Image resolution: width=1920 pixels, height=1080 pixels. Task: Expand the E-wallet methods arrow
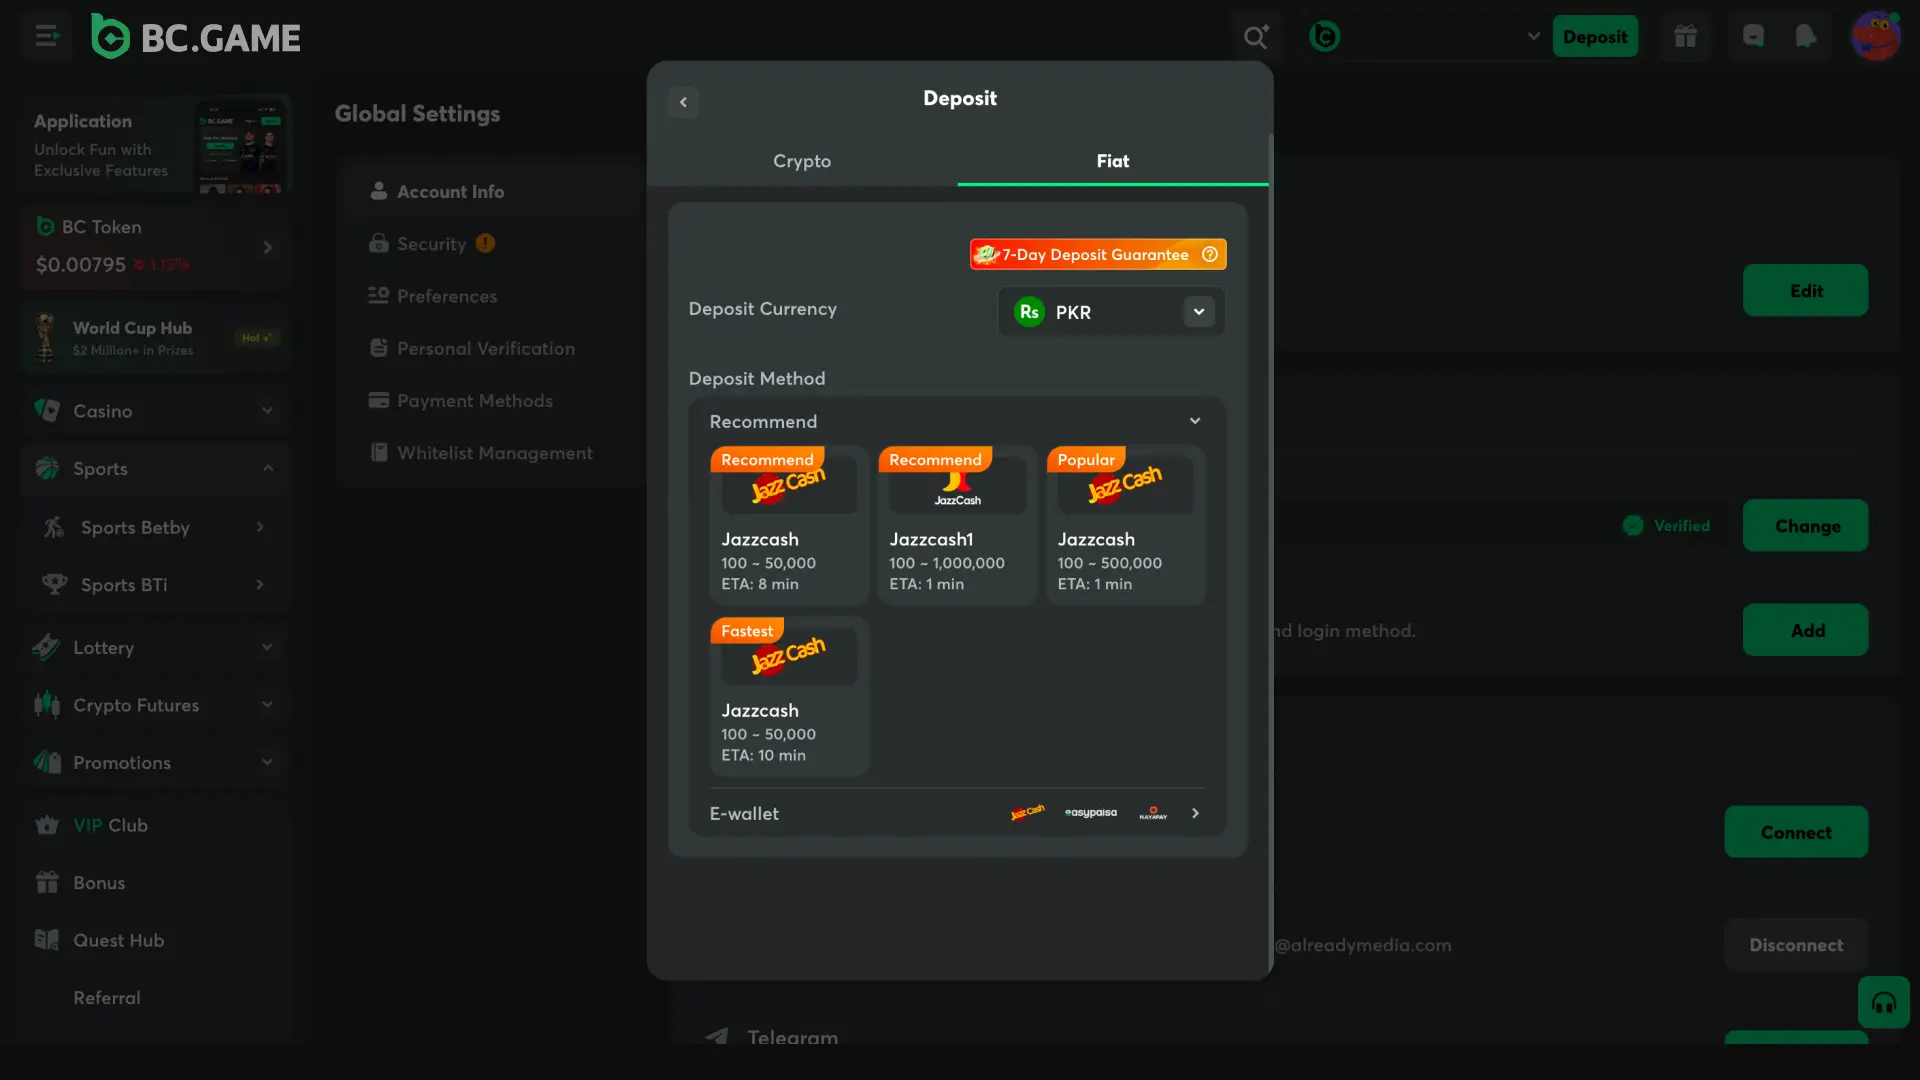tap(1195, 813)
